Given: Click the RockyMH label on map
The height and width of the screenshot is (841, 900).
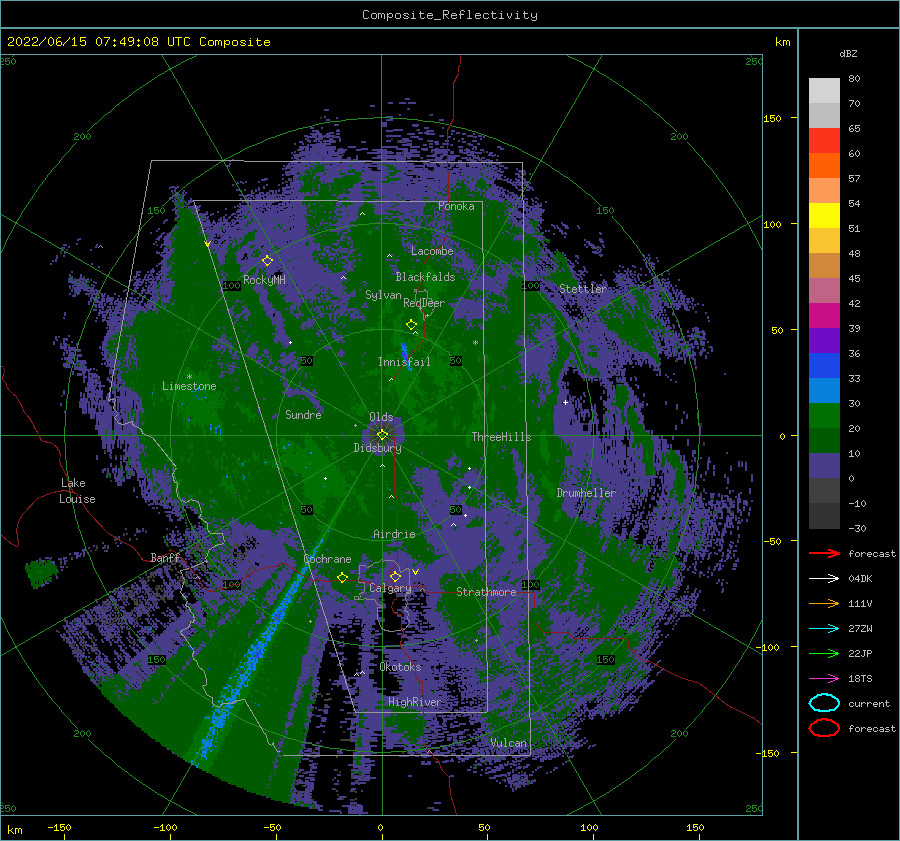Looking at the screenshot, I should pos(264,280).
